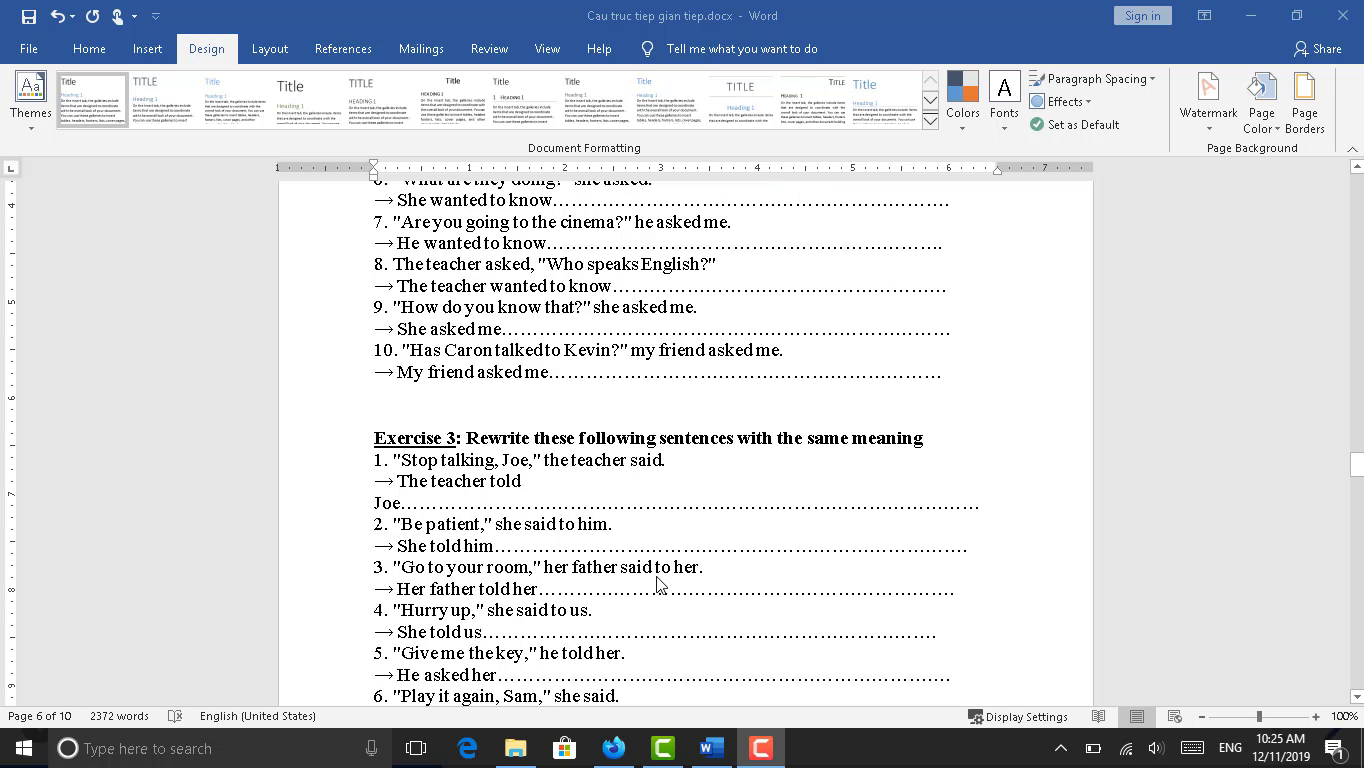1364x768 pixels.
Task: Click the Sign in button
Action: coord(1142,15)
